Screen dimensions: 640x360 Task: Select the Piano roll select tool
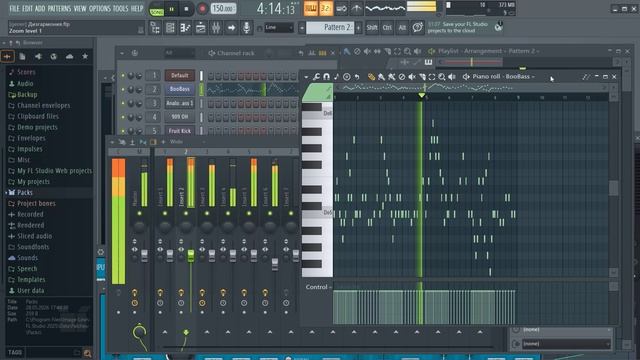pyautogui.click(x=432, y=77)
